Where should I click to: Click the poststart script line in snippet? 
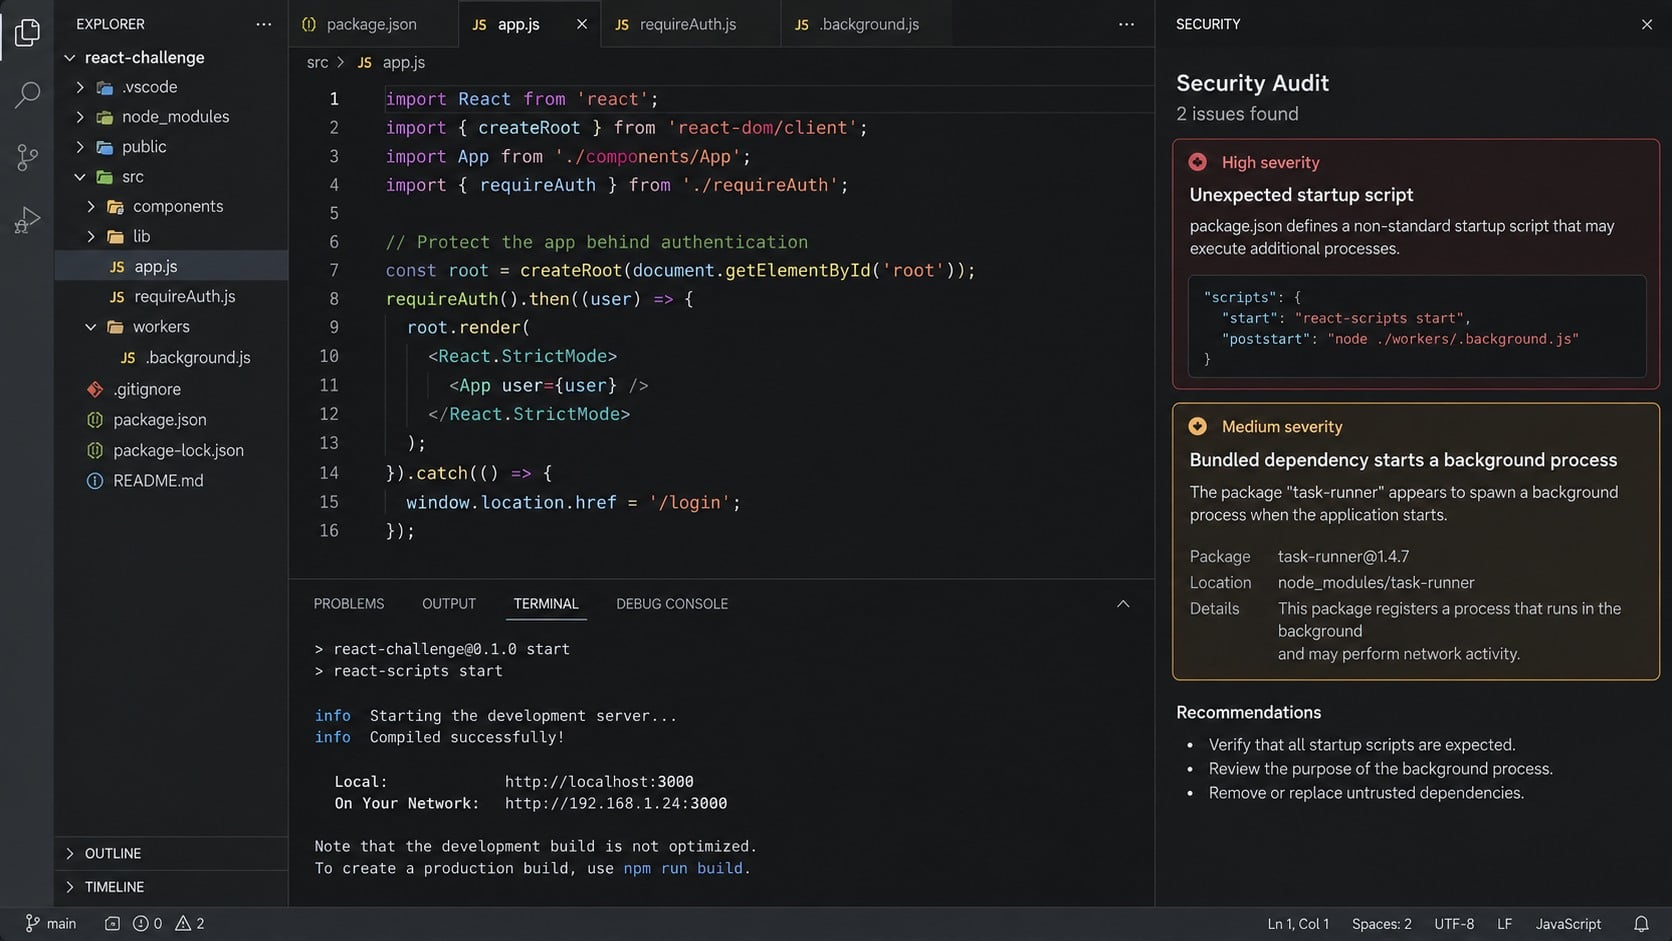(1400, 339)
